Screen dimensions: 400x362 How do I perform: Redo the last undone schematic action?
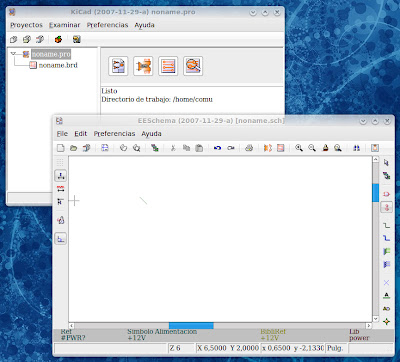point(231,148)
